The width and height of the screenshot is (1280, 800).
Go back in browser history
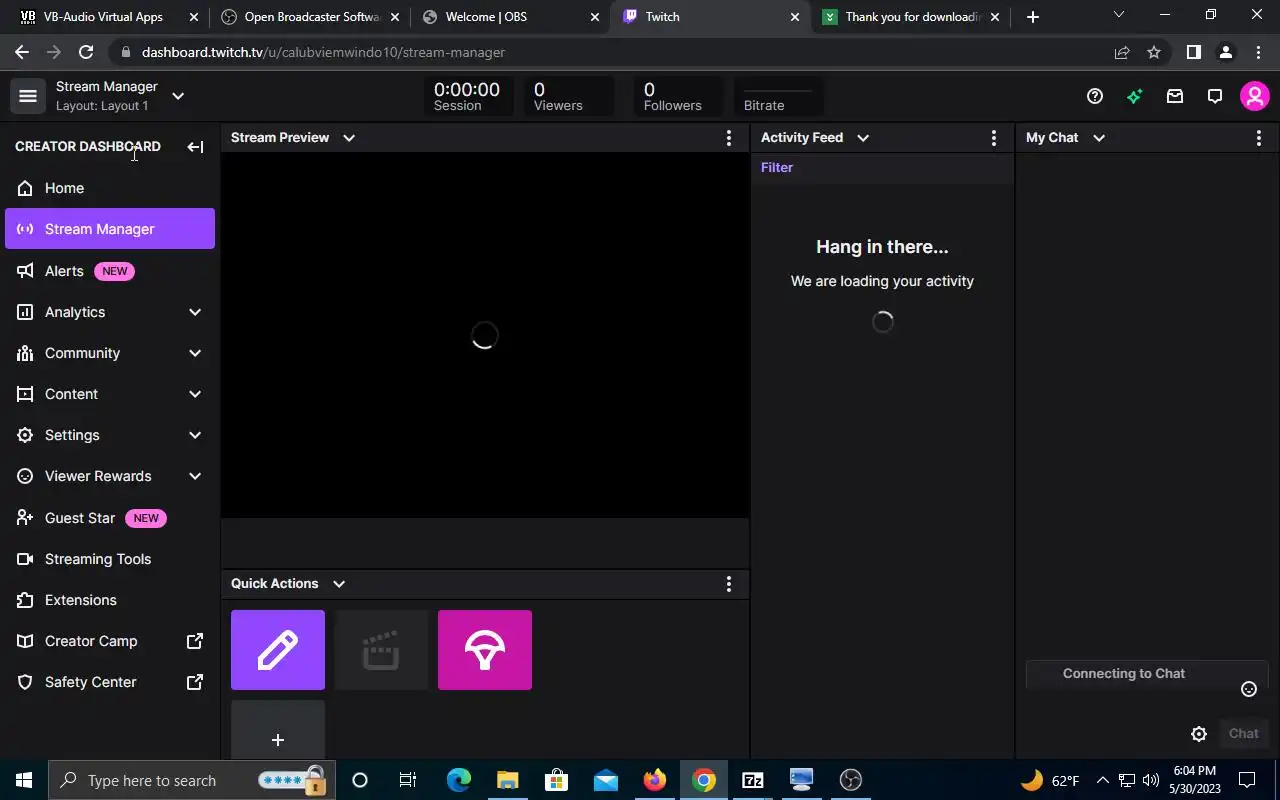point(22,52)
